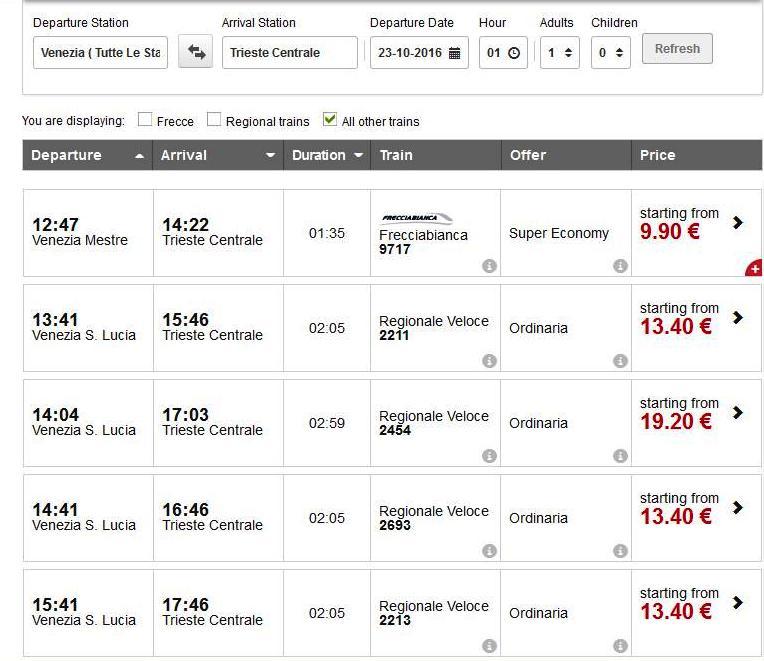Screen dimensions: 764x661
Task: Click the red plus badge on first result
Action: pyautogui.click(x=754, y=268)
